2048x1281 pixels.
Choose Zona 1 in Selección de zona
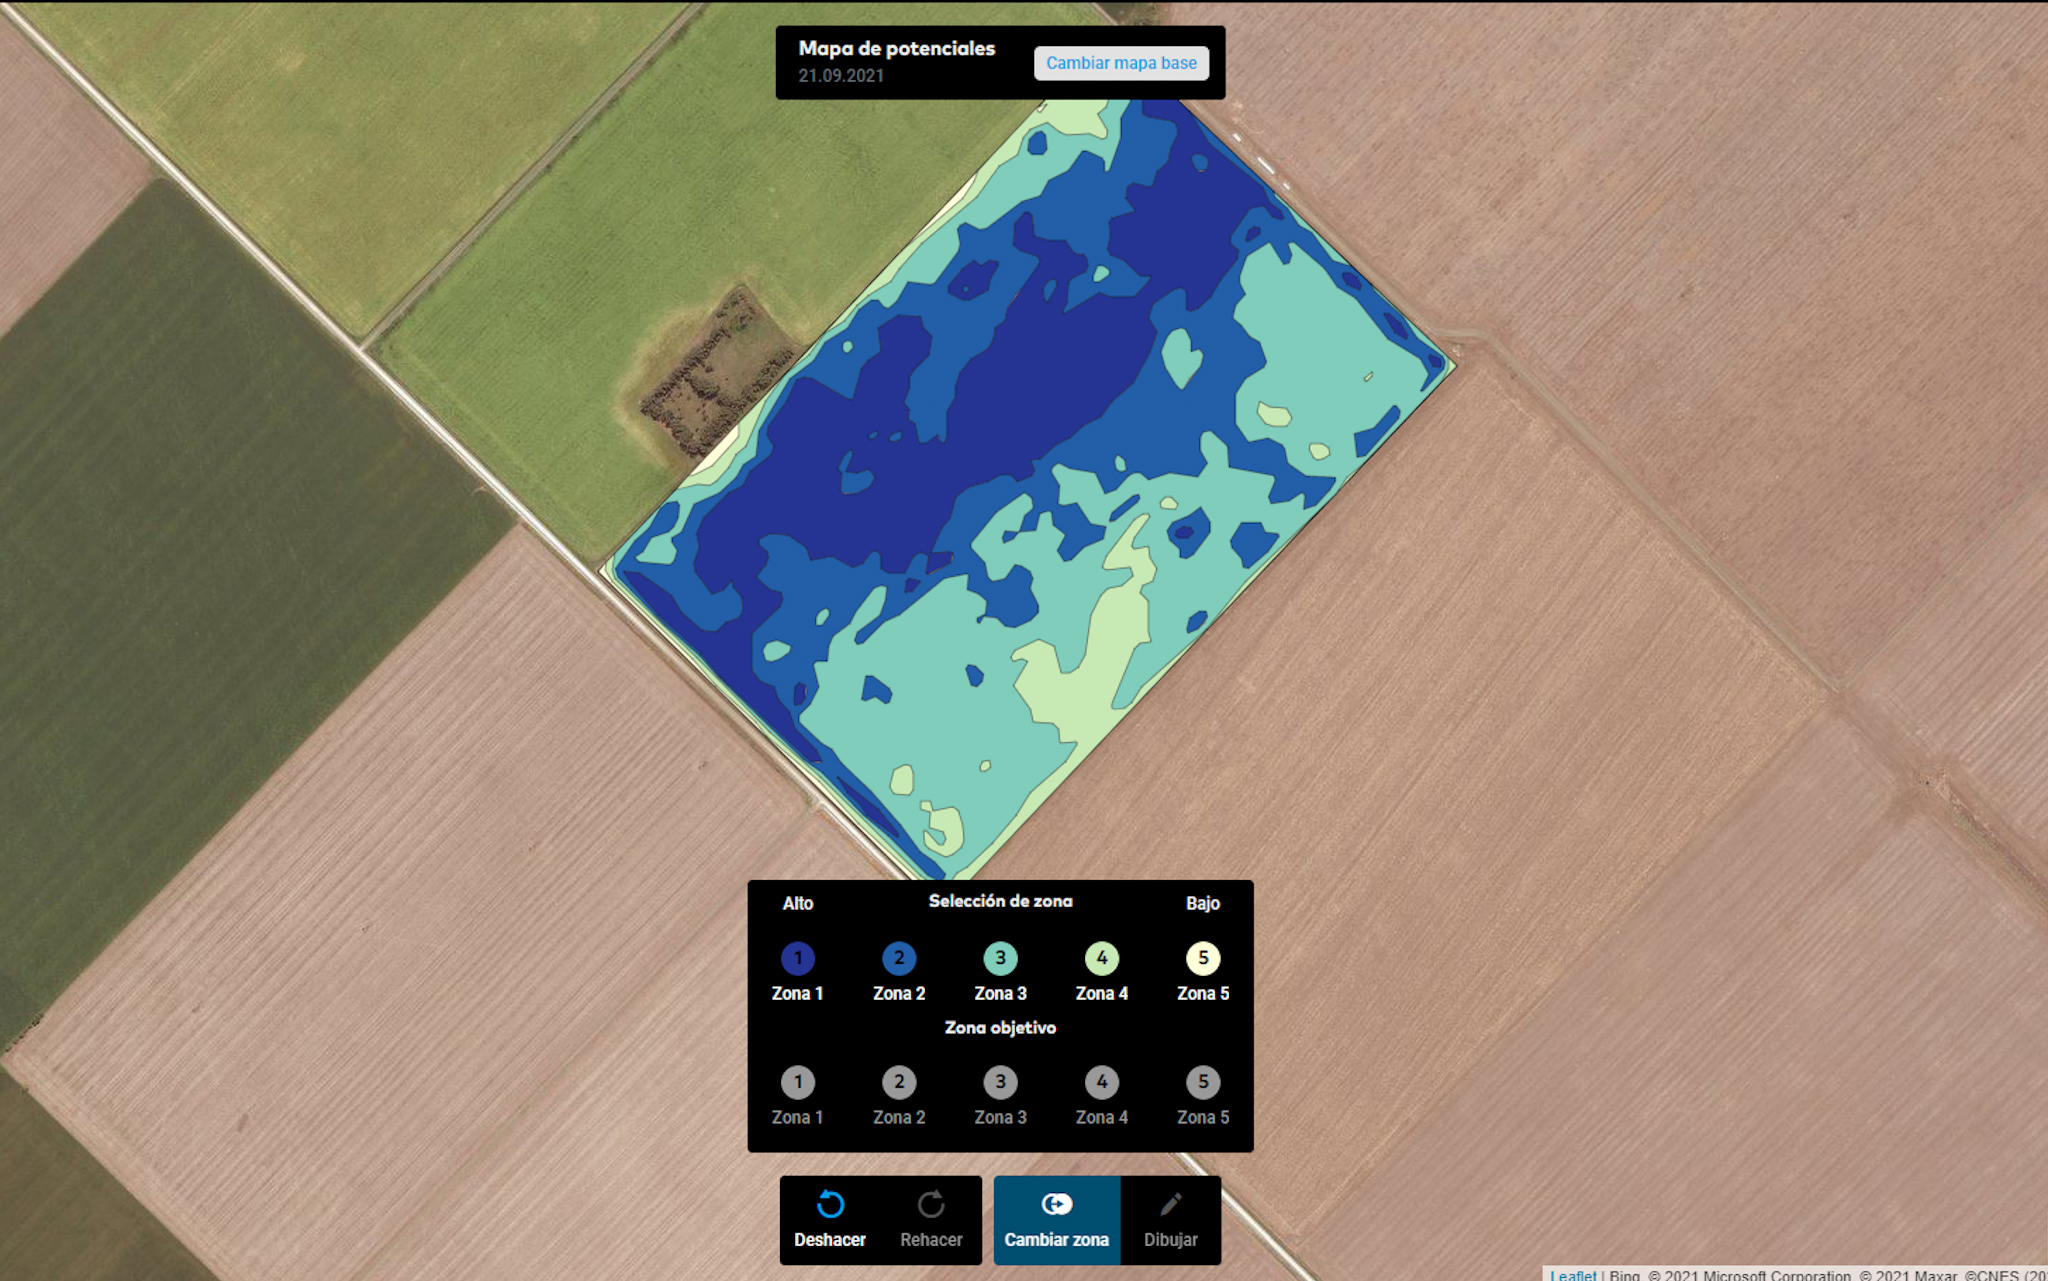coord(798,959)
